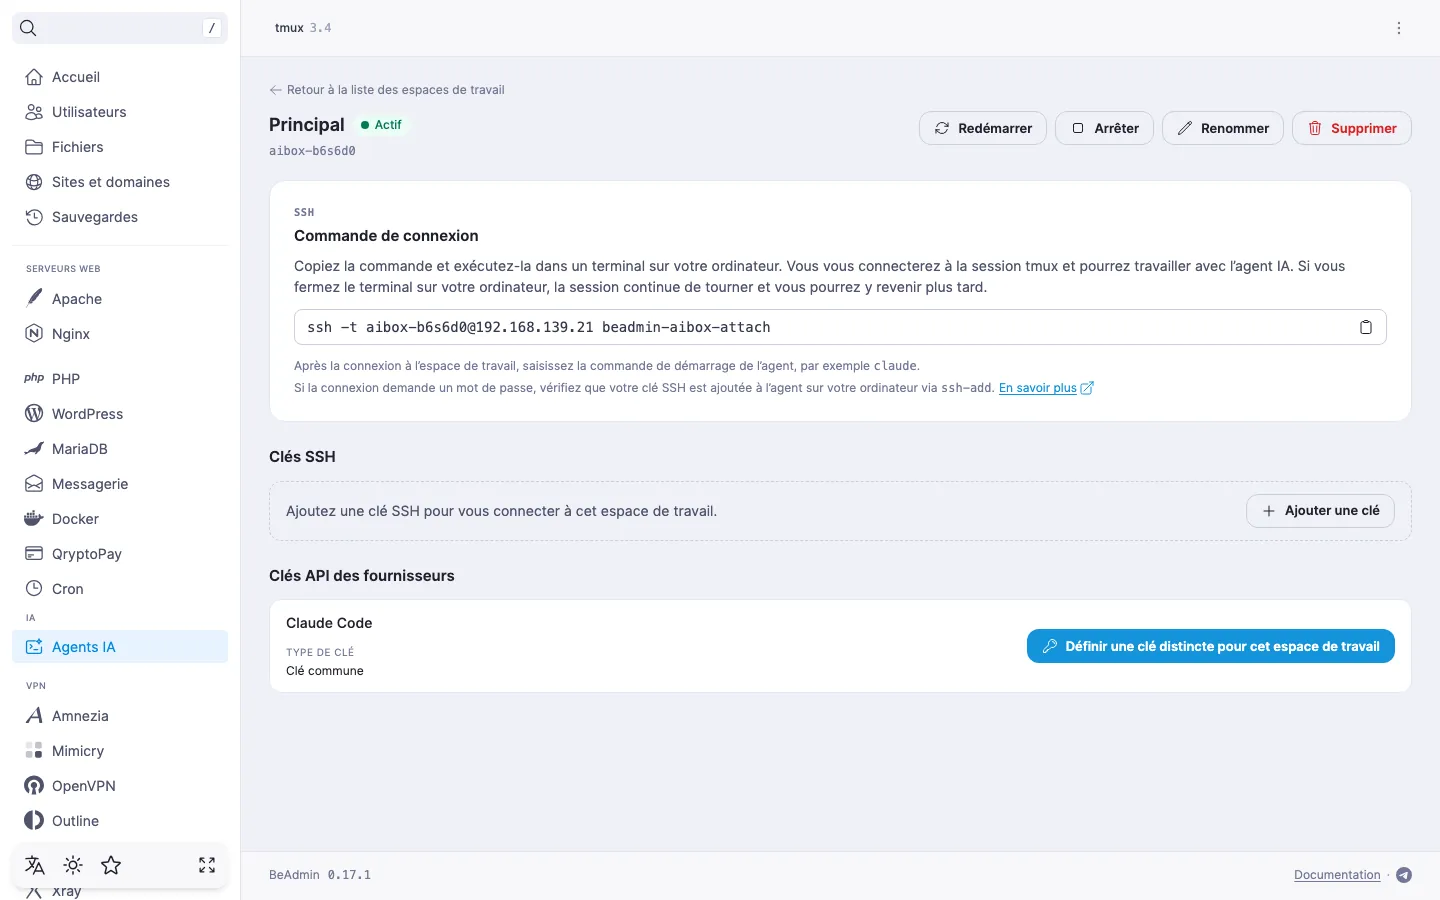Click the SSH connection command field
Image resolution: width=1440 pixels, height=900 pixels.
(840, 327)
